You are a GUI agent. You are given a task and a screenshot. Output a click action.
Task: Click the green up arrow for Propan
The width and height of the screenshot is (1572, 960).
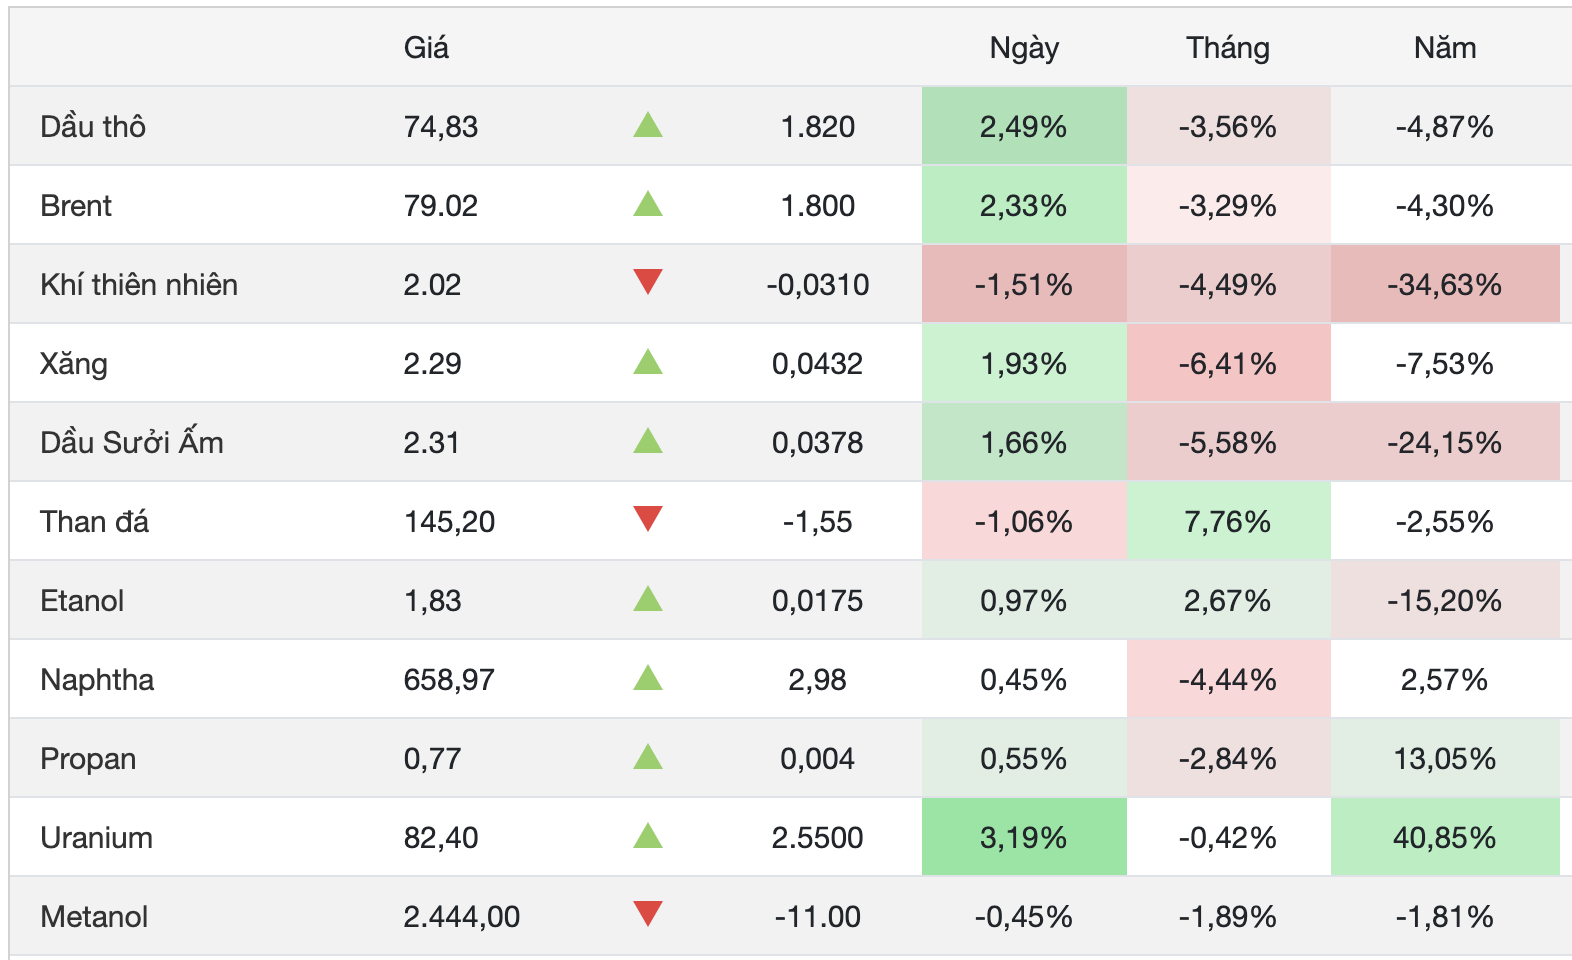pos(648,756)
